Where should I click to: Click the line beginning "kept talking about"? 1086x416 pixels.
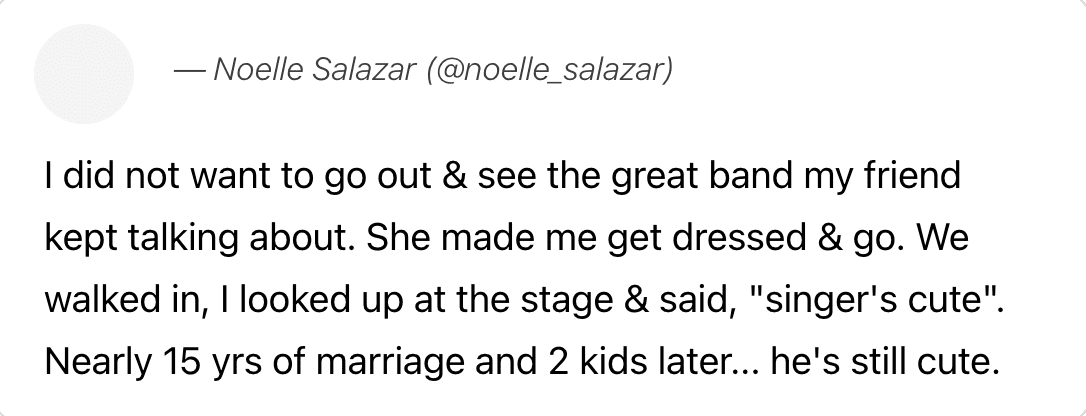[506, 239]
